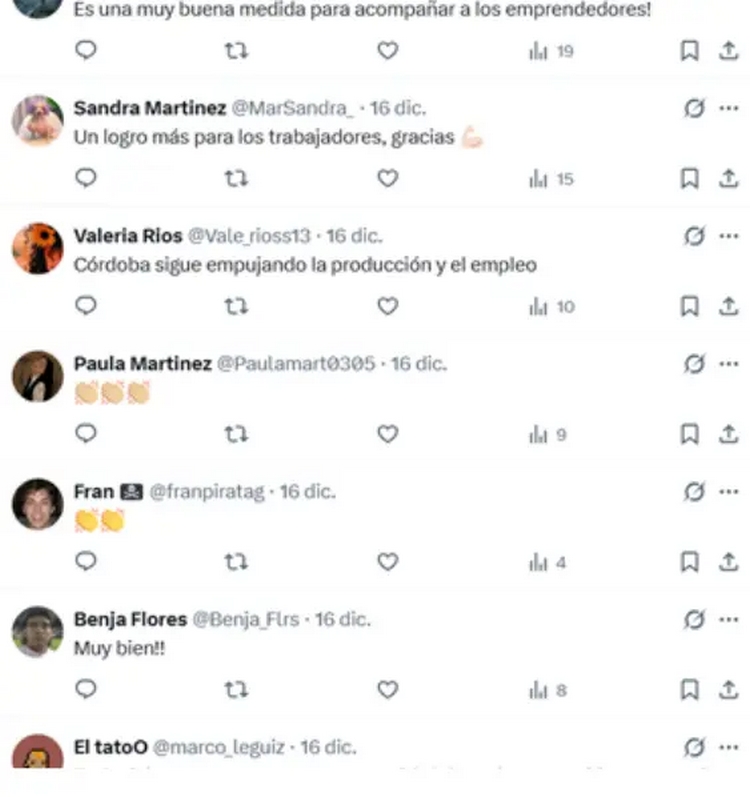This screenshot has height=797, width=750.
Task: Open Benja Flores's avatar picture
Action: [38, 632]
